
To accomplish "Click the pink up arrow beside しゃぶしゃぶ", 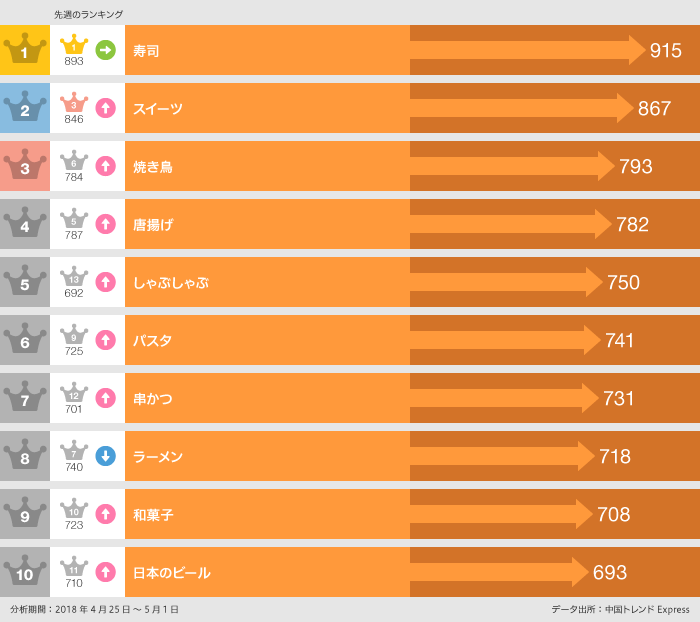I will point(105,282).
